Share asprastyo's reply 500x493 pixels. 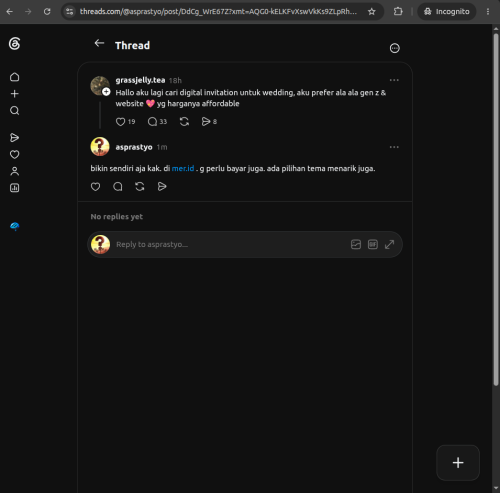pyautogui.click(x=162, y=187)
